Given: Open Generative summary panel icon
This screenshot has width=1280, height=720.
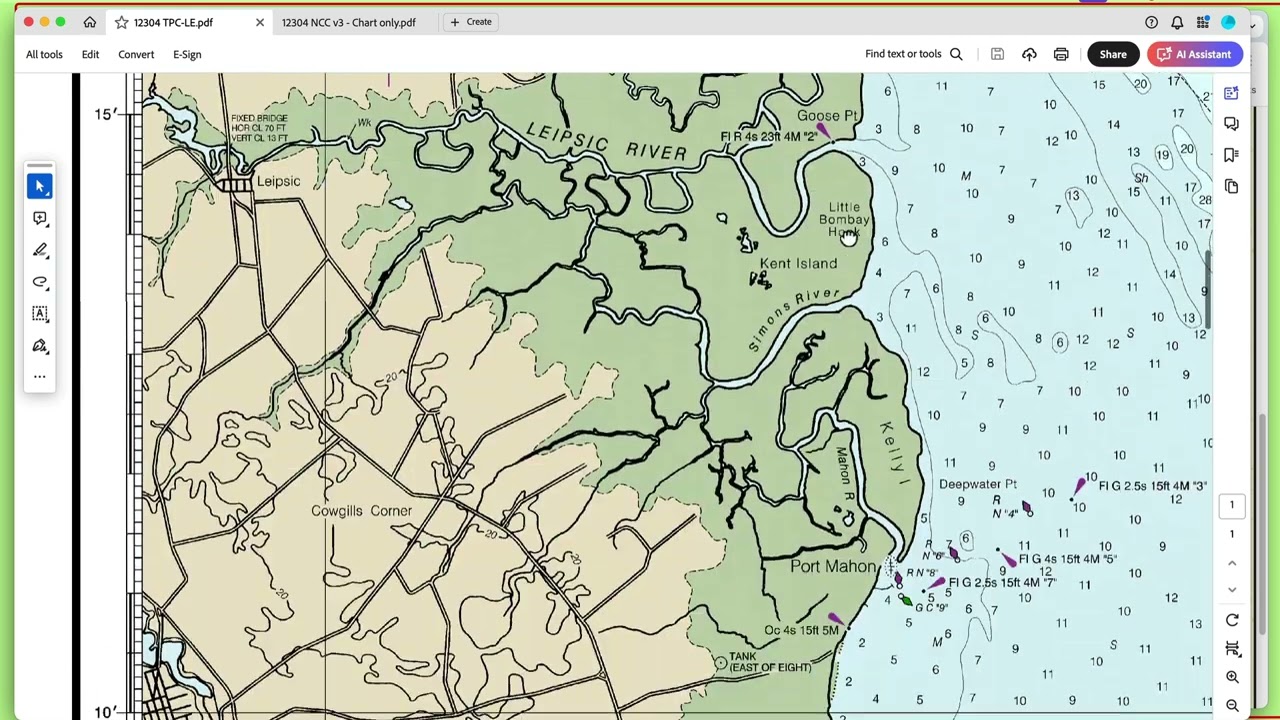Looking at the screenshot, I should (x=1232, y=92).
